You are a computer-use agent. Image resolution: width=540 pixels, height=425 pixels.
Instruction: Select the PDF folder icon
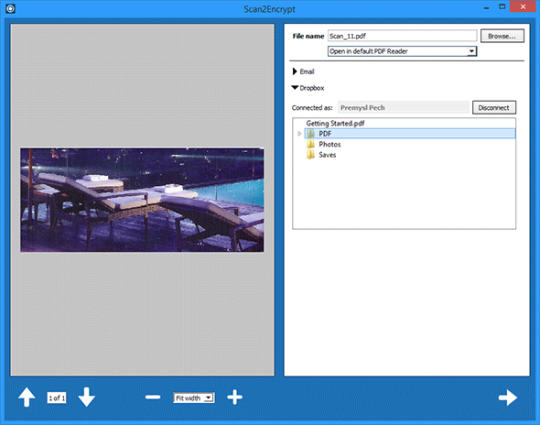(x=311, y=134)
